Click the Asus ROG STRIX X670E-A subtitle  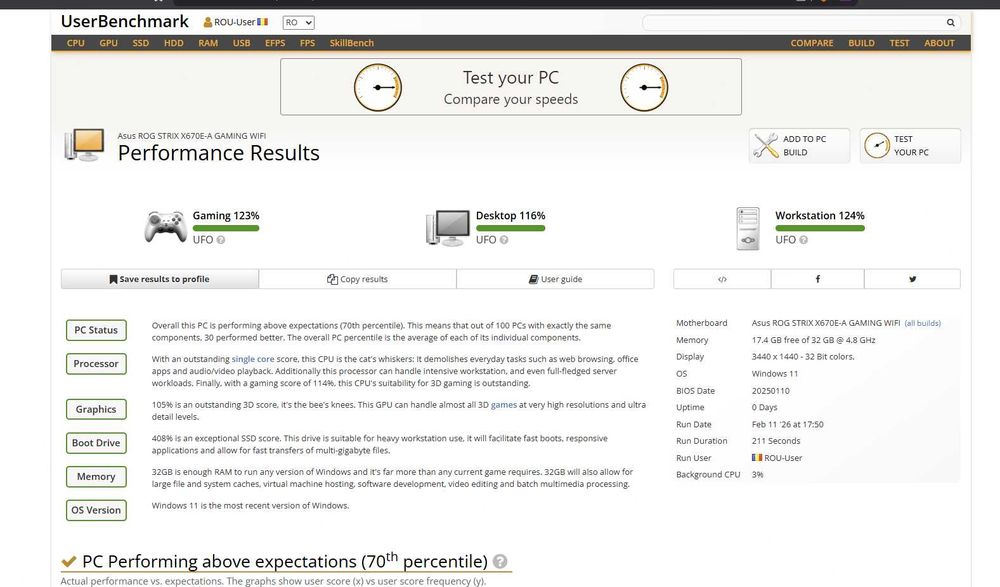click(x=192, y=136)
